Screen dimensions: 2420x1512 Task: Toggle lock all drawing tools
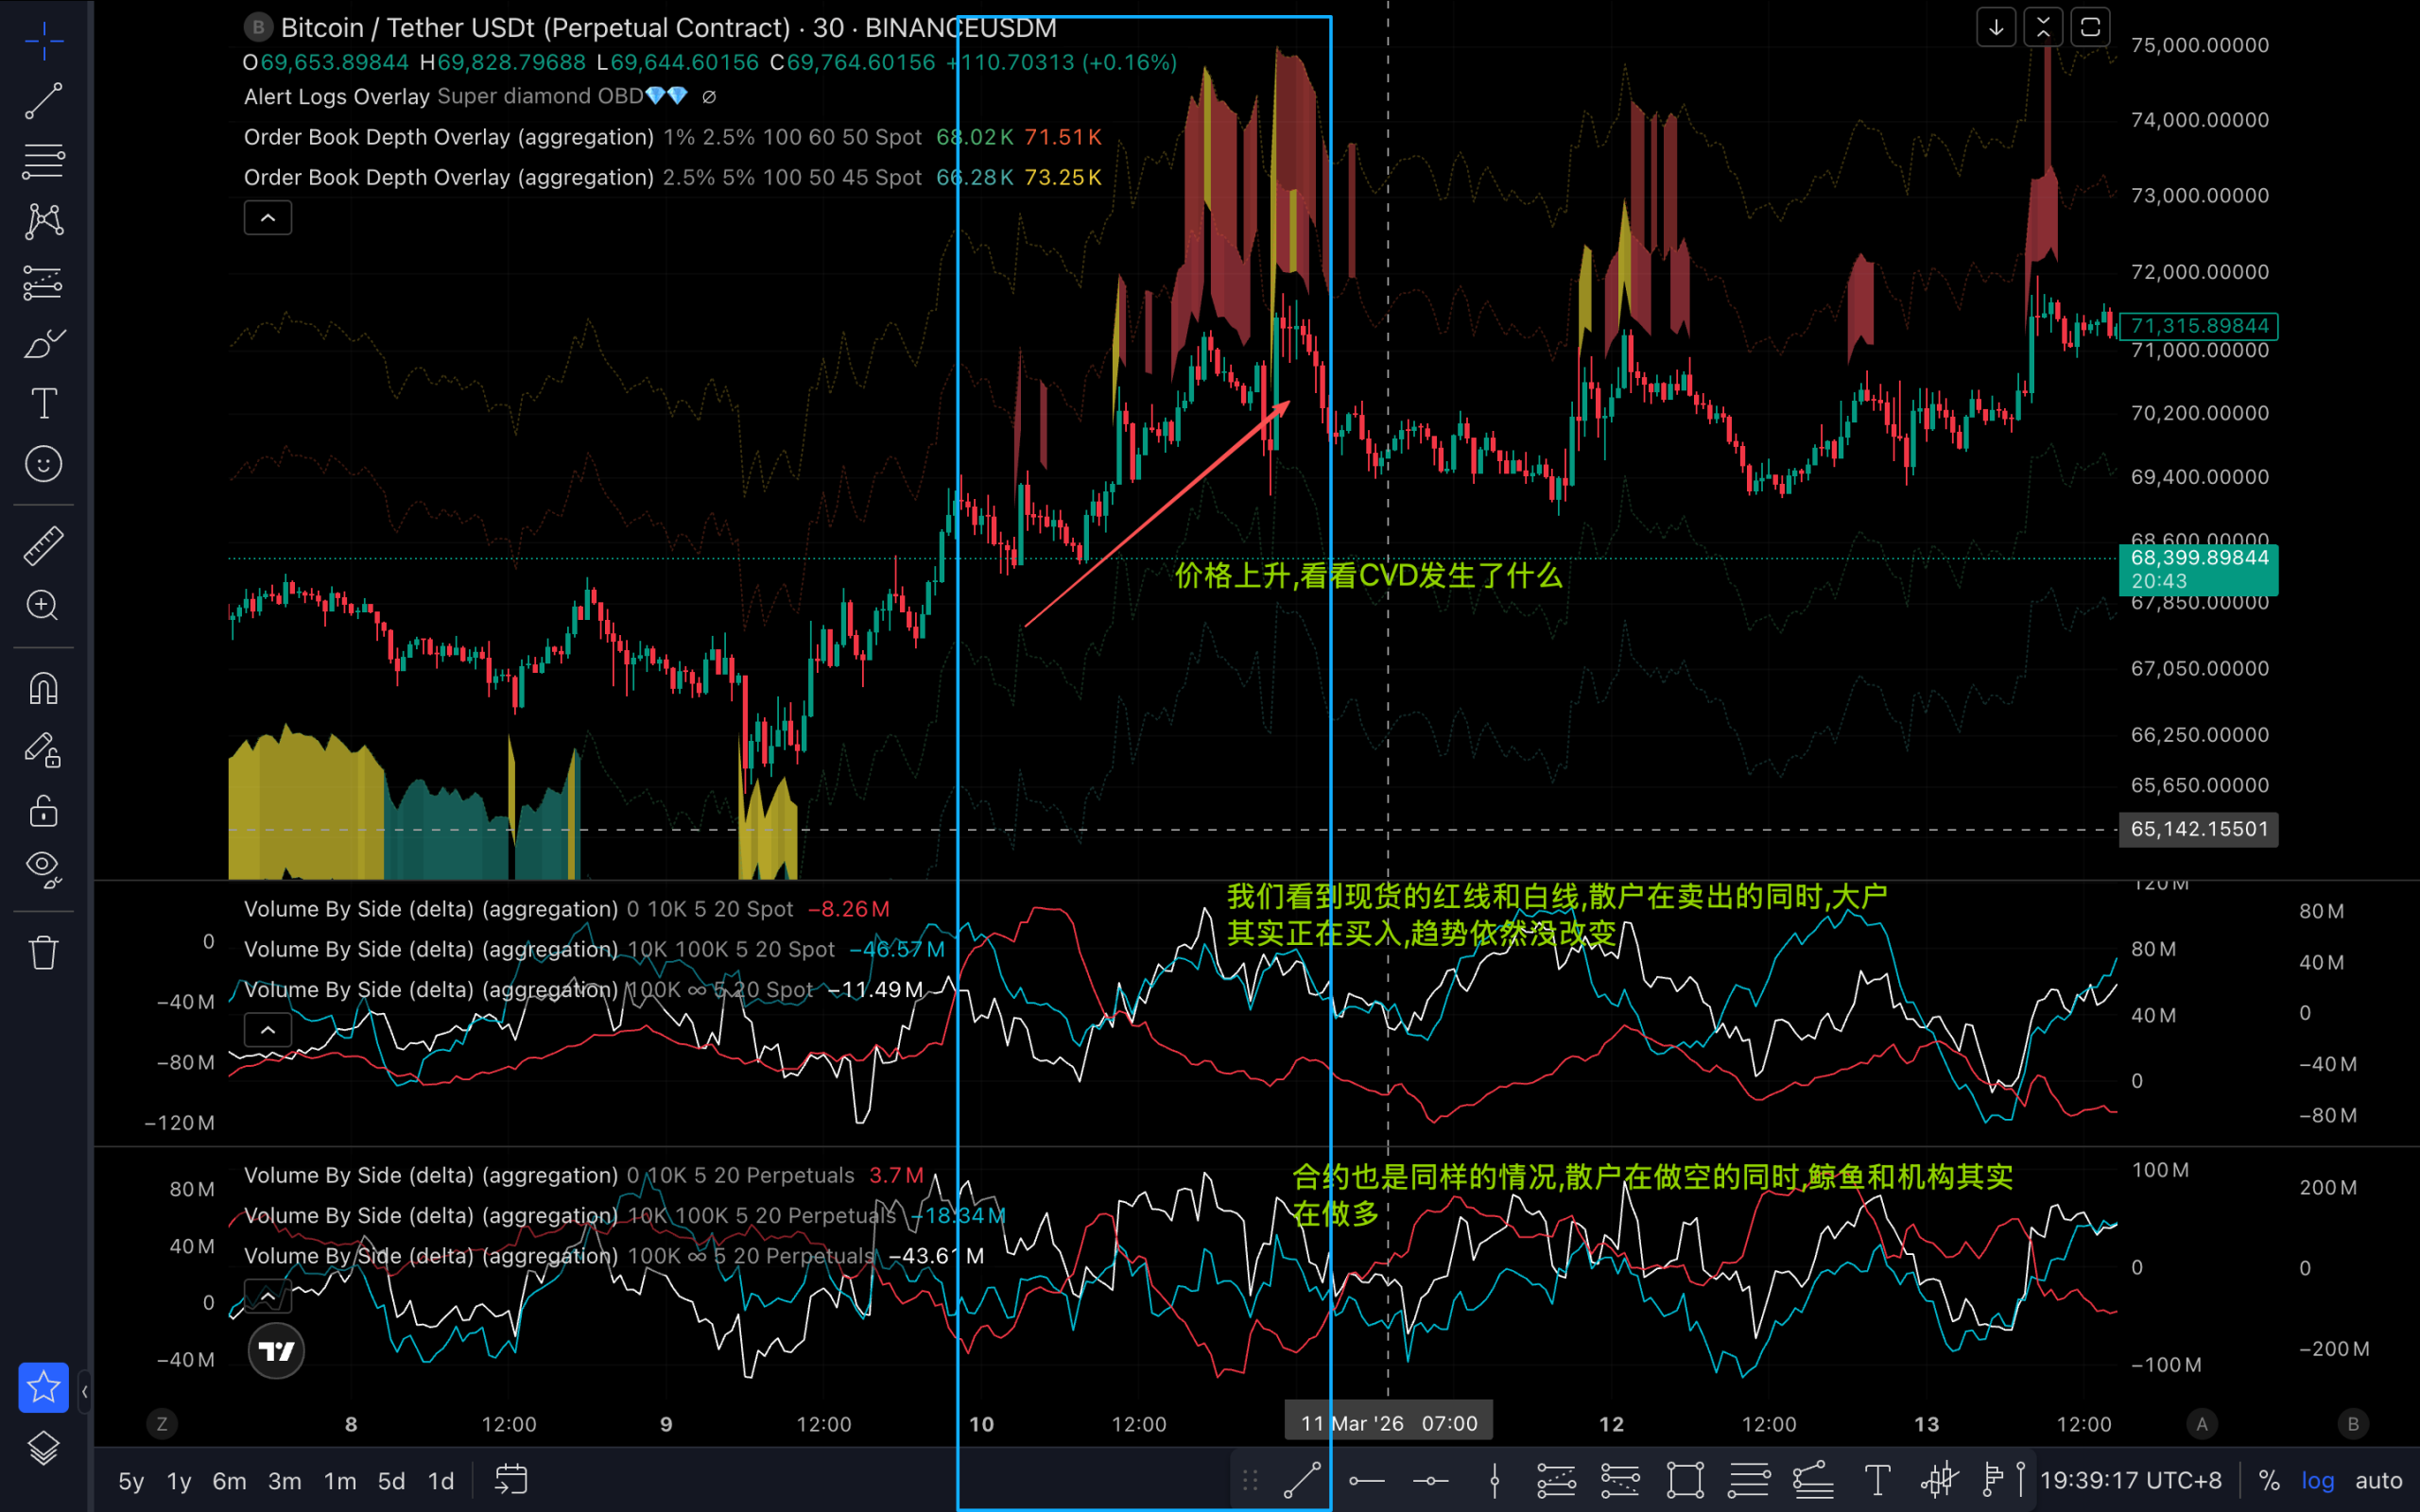point(43,811)
